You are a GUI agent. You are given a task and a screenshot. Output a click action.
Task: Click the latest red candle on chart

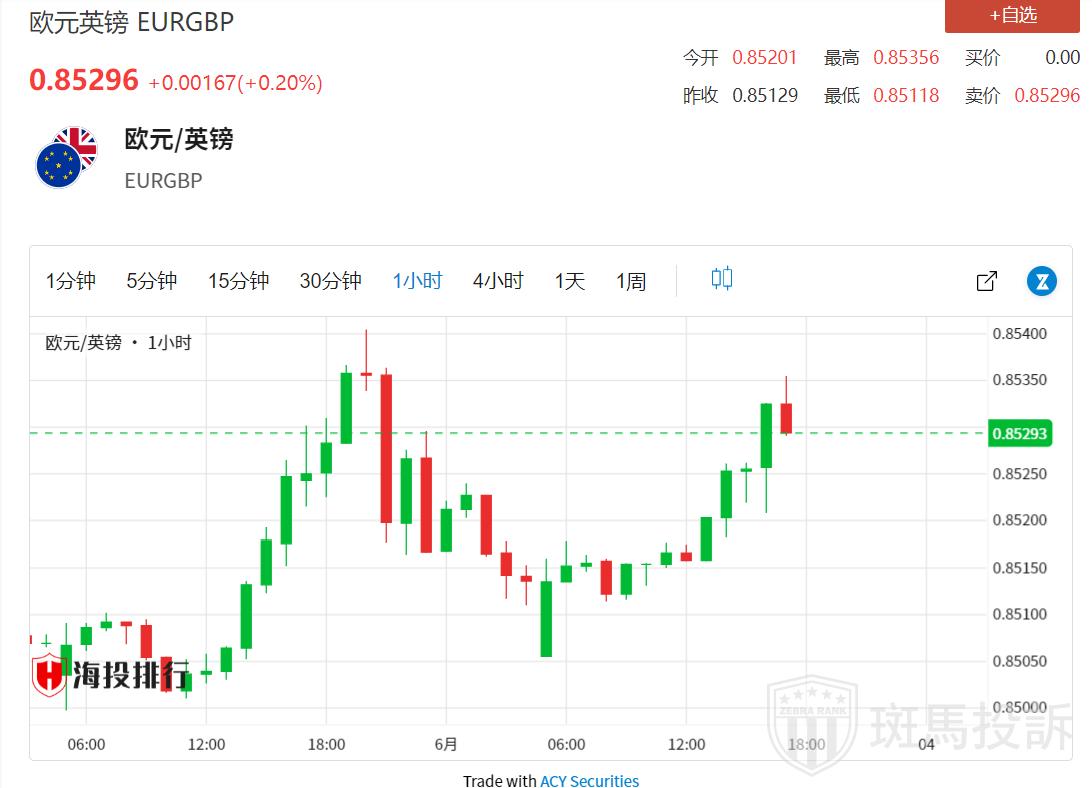point(787,418)
